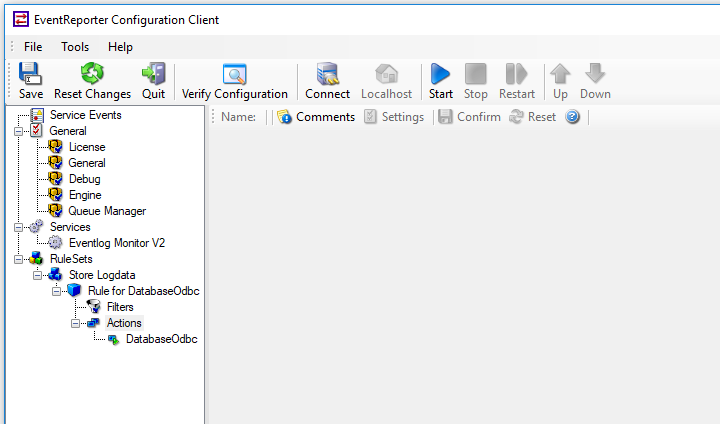
Task: Collapse the Rule for DatabaseOdbc node
Action: [x=56, y=291]
